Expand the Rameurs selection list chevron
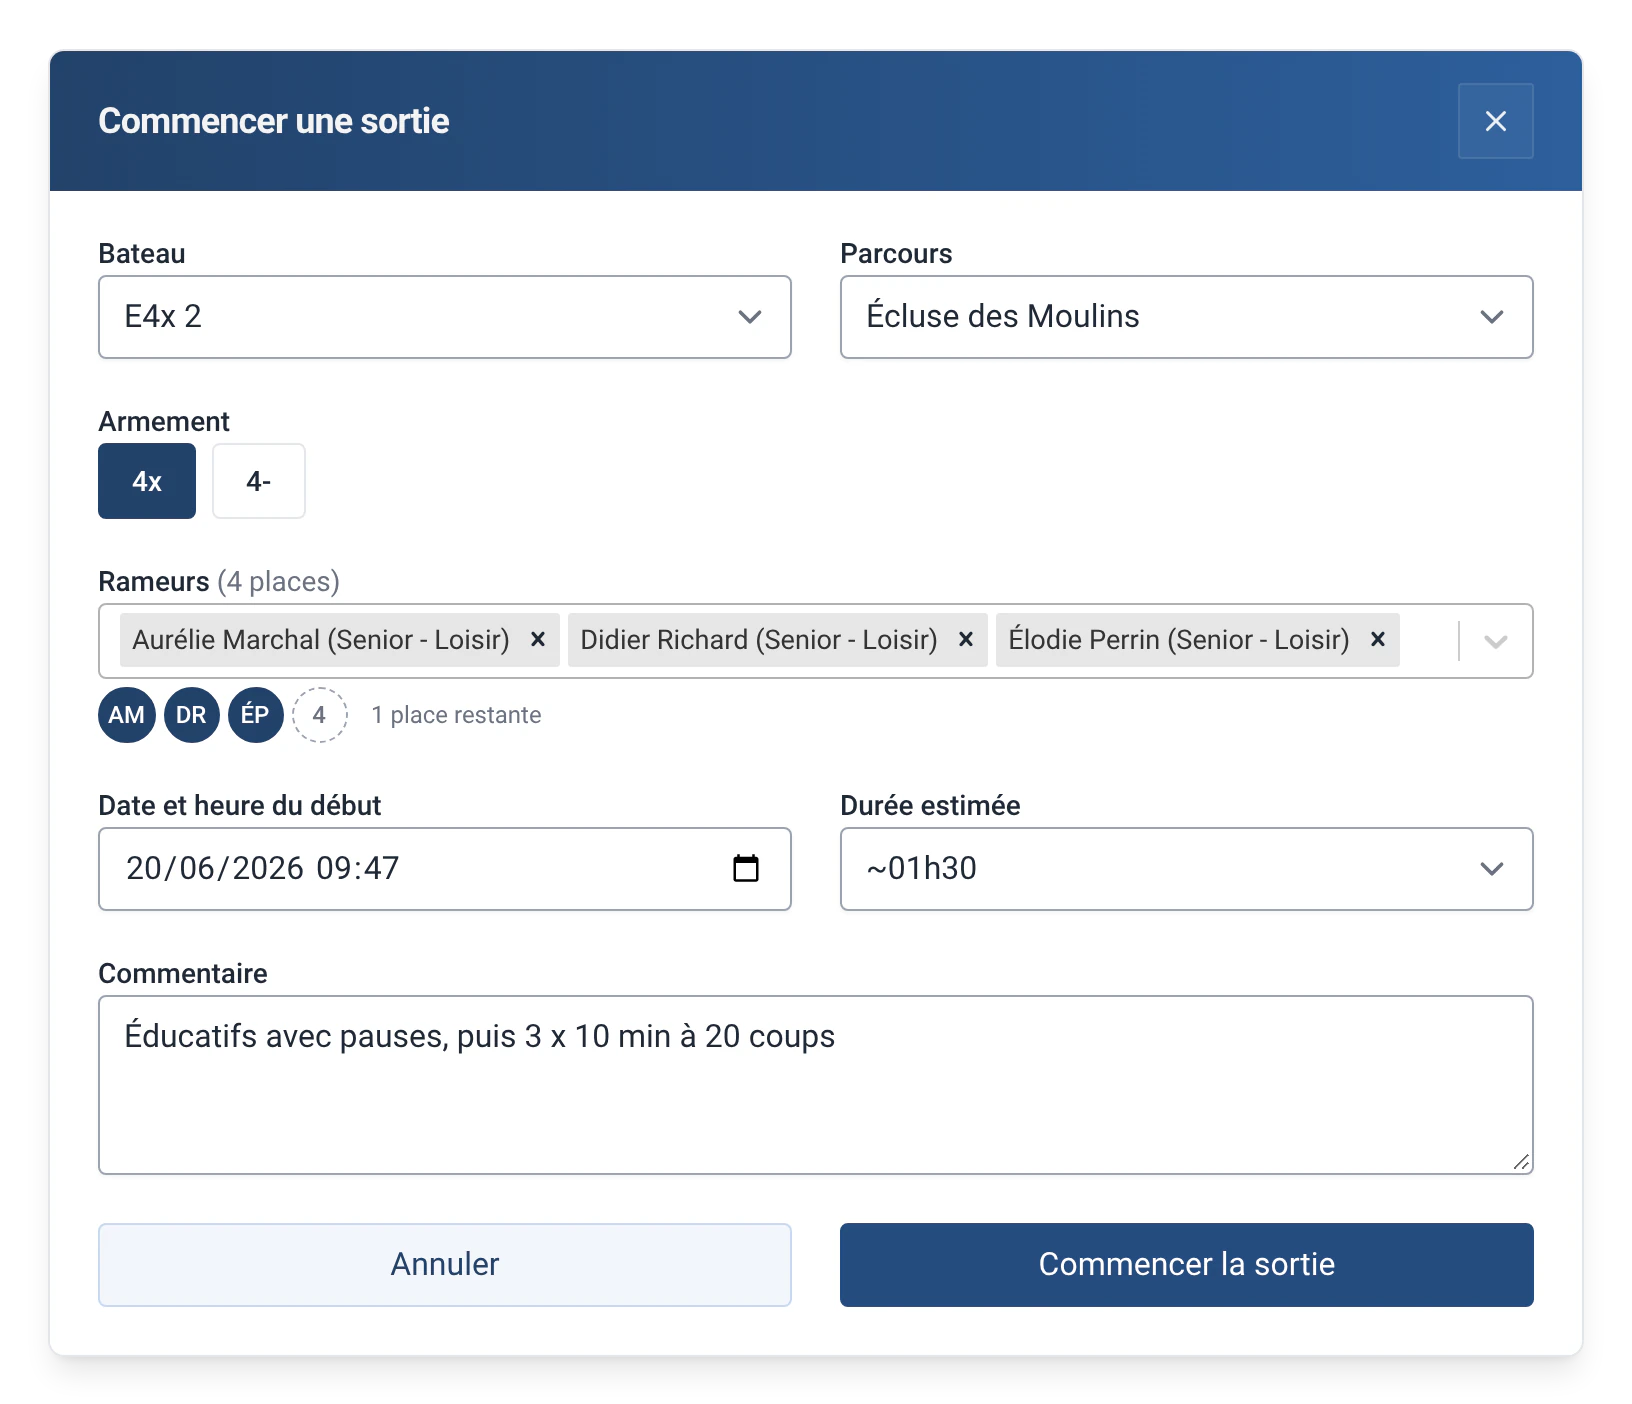This screenshot has width=1632, height=1404. pos(1496,641)
